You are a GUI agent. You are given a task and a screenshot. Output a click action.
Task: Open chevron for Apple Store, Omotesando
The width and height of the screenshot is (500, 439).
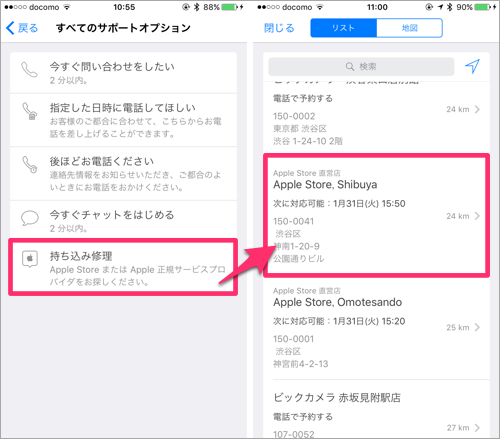coord(477,327)
